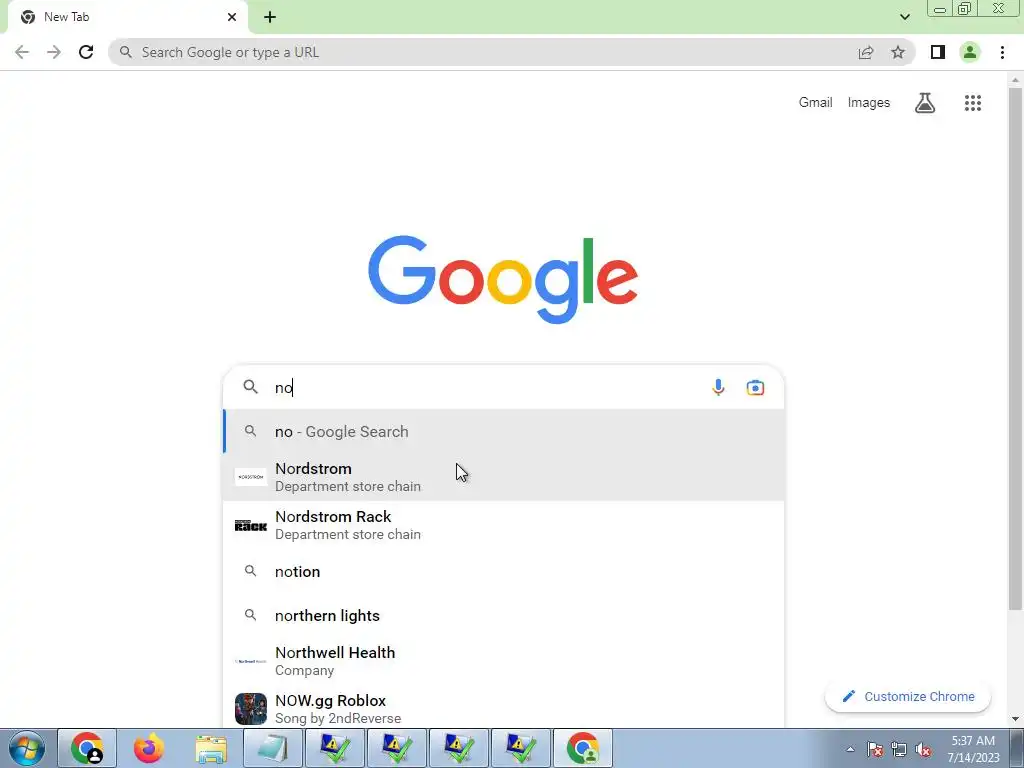Launch Firefox from the taskbar
Viewport: 1024px width, 768px height.
[x=149, y=748]
